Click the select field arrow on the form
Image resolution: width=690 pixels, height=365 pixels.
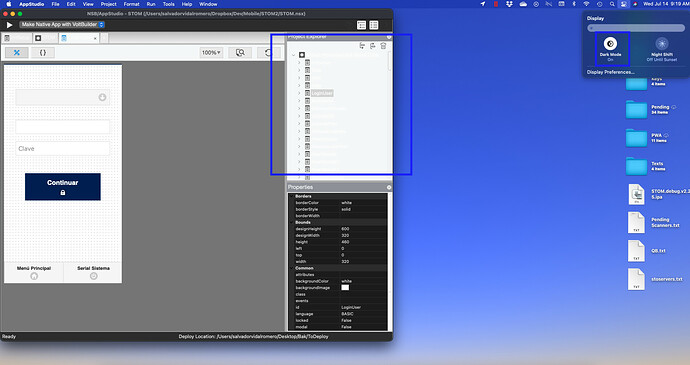[x=102, y=97]
